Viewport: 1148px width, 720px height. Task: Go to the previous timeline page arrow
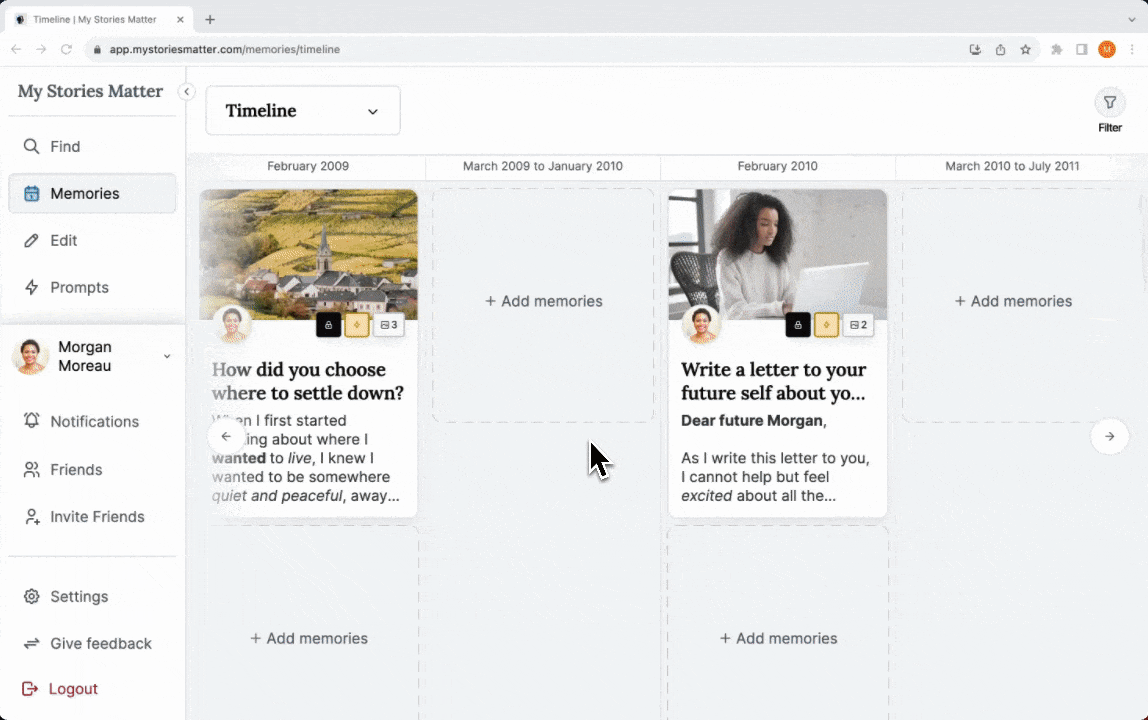click(226, 437)
